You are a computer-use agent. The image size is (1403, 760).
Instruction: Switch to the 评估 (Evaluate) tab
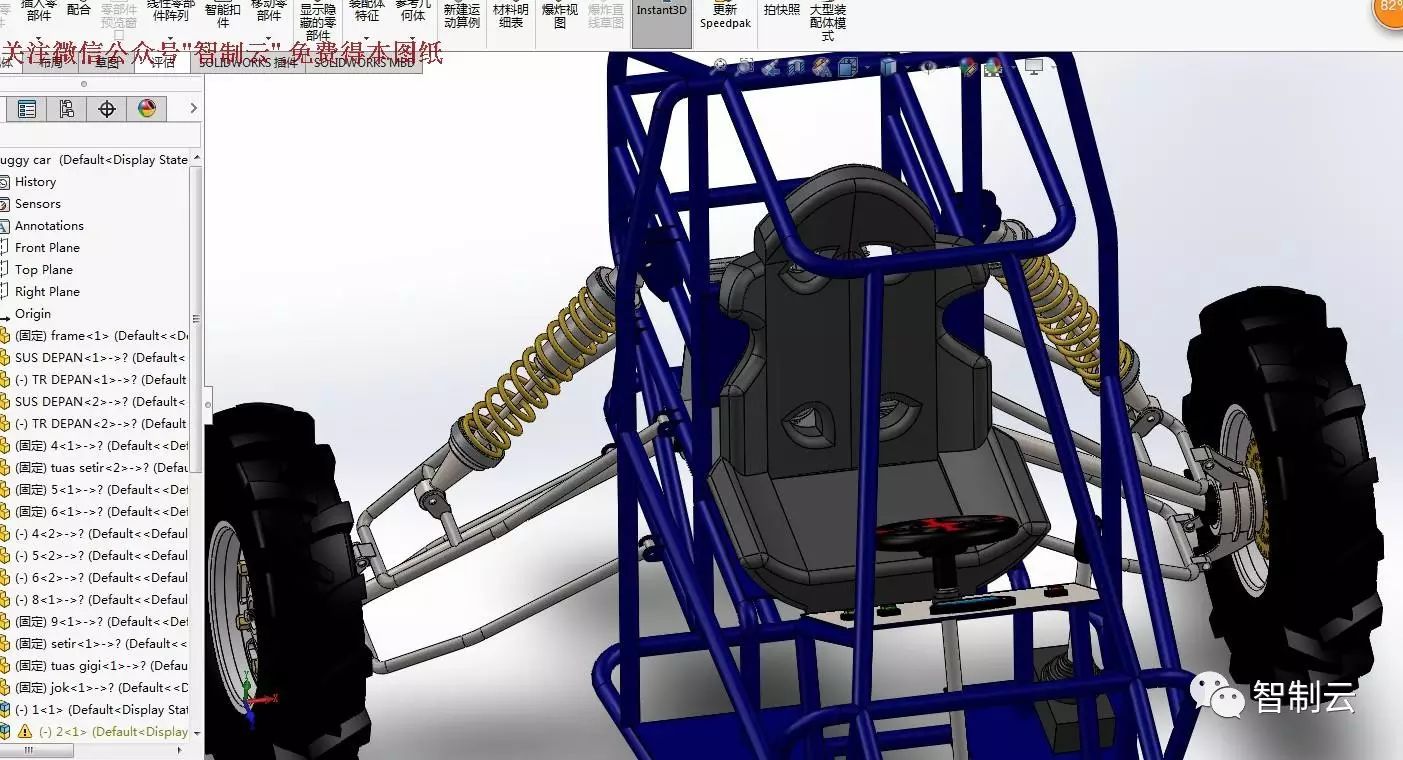click(x=163, y=62)
